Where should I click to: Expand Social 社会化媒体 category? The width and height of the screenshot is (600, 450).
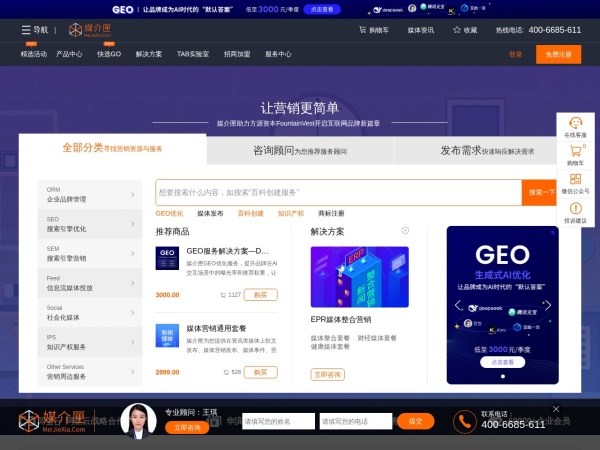[90, 312]
